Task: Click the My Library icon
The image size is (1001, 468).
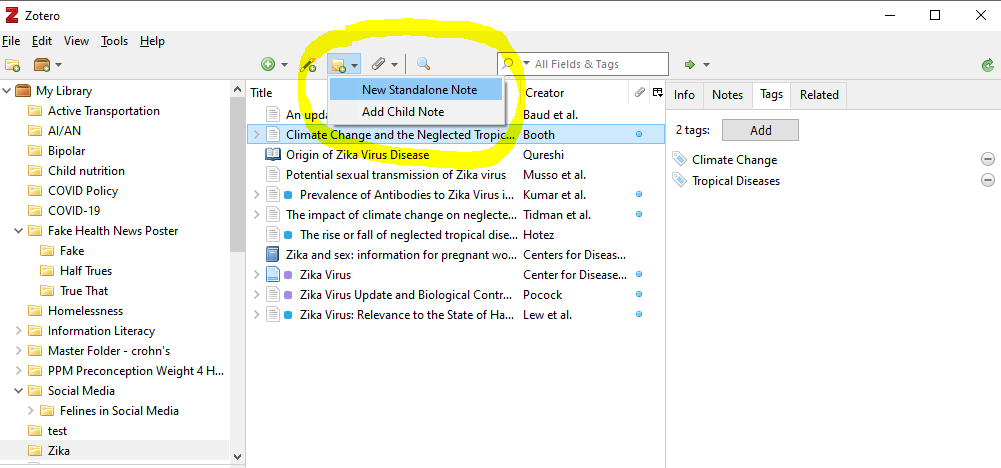Action: [x=23, y=91]
